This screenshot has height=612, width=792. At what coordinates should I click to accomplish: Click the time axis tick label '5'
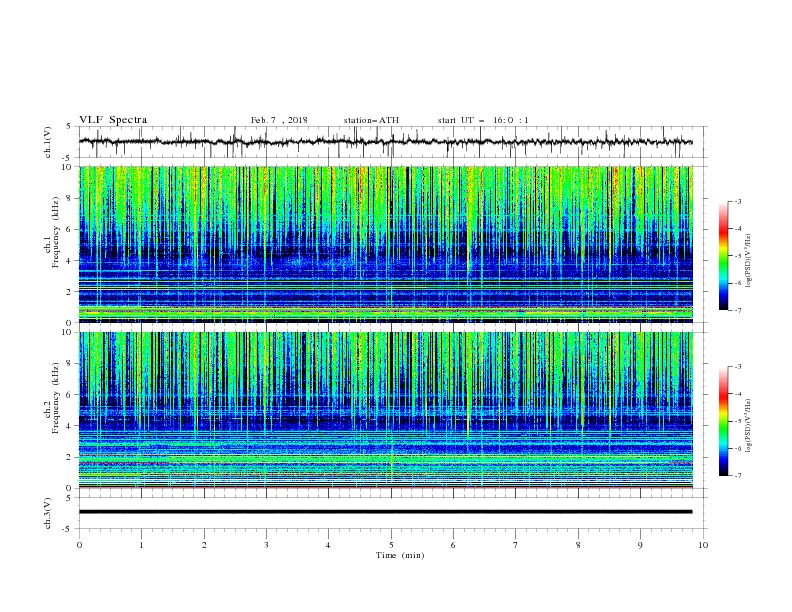pos(391,545)
